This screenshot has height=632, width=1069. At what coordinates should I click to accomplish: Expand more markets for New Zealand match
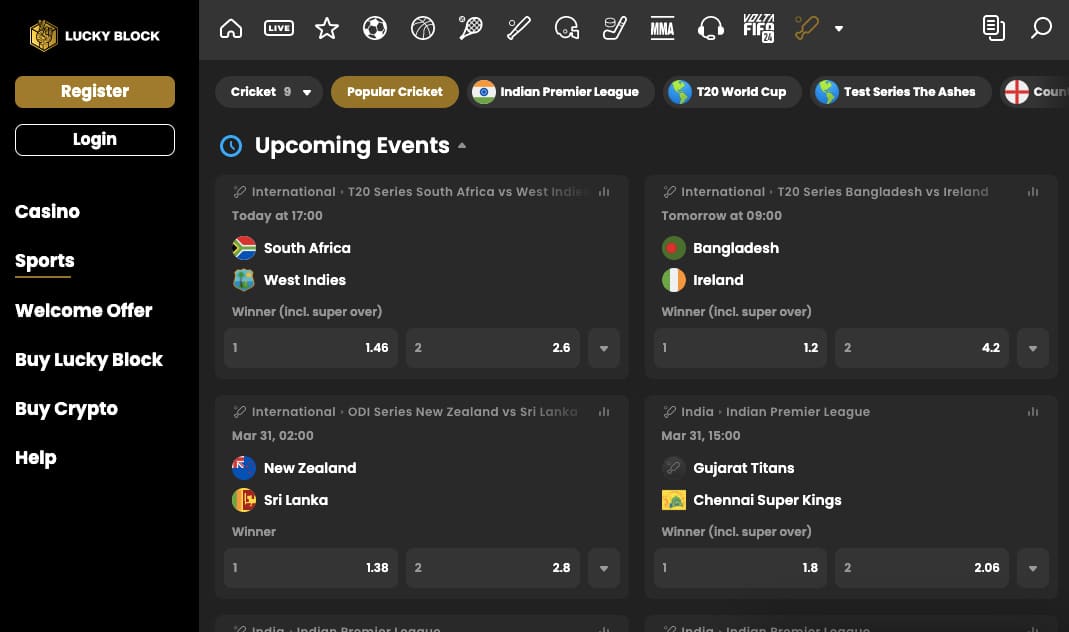[x=604, y=568]
